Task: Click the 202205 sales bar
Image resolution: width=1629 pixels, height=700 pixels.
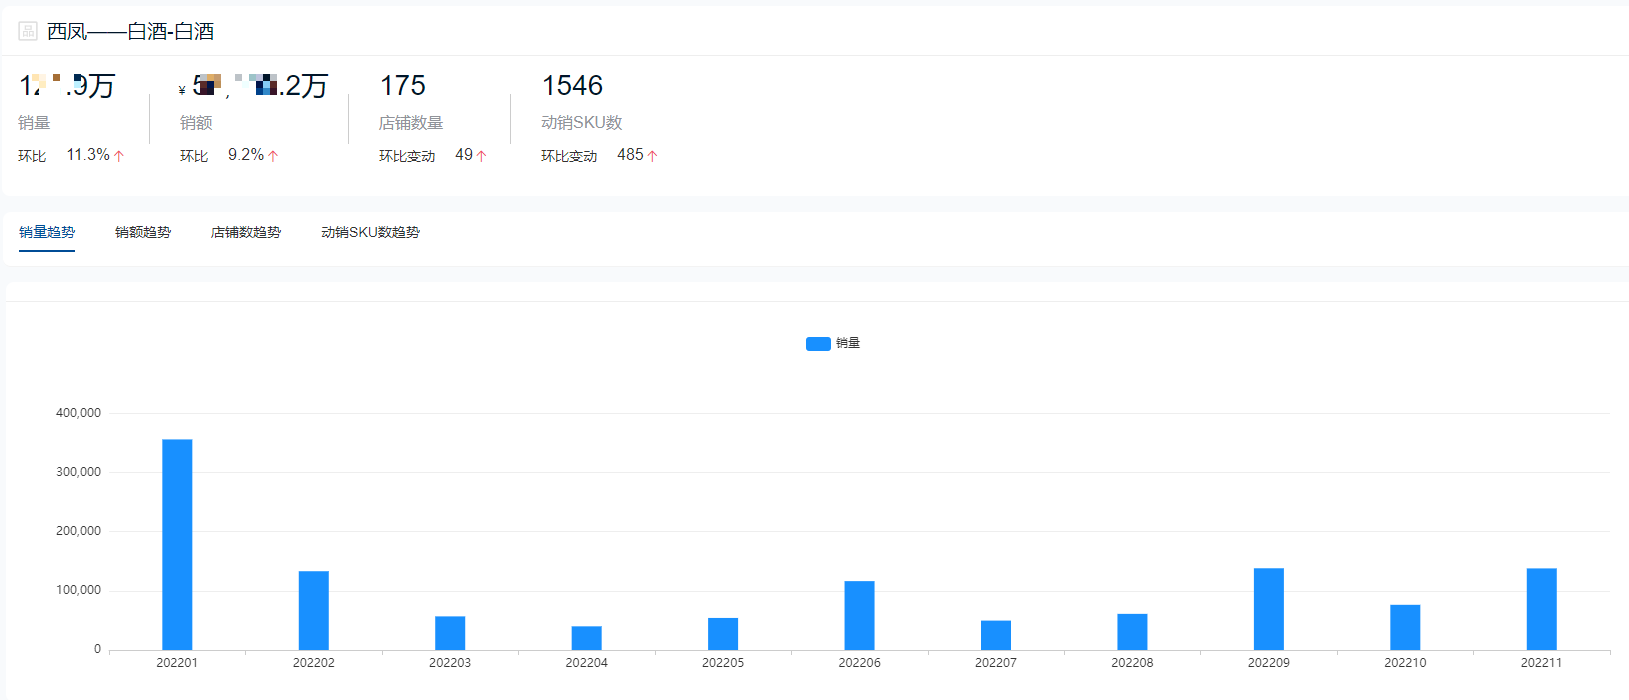Action: [x=723, y=634]
